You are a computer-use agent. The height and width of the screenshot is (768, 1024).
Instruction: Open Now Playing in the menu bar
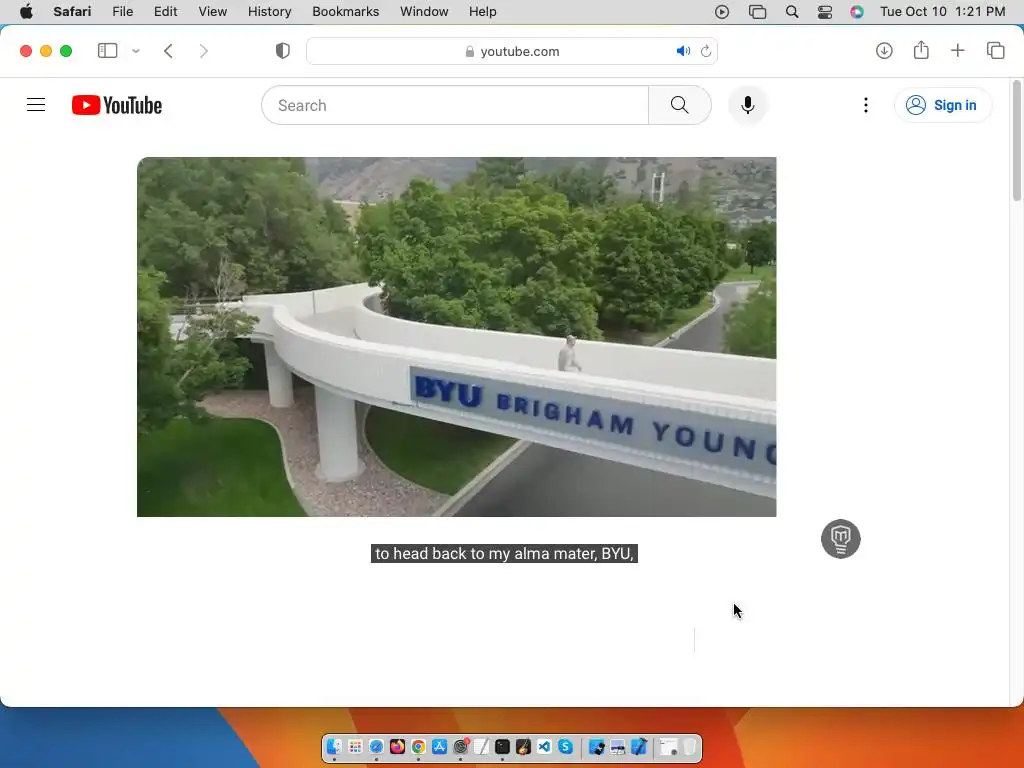point(722,12)
